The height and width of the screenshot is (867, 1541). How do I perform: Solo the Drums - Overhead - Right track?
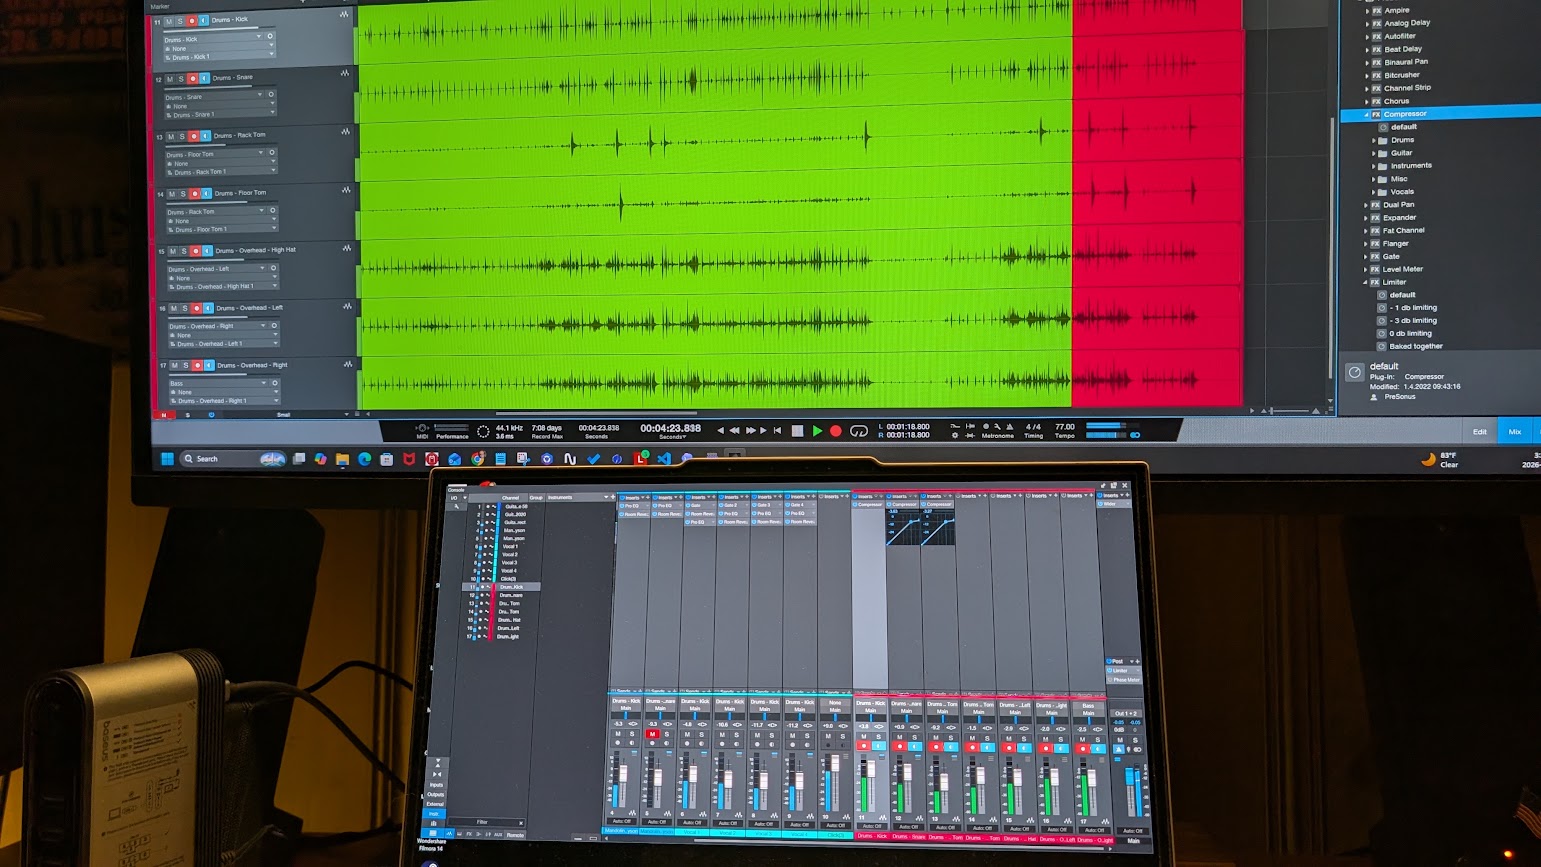(x=185, y=366)
